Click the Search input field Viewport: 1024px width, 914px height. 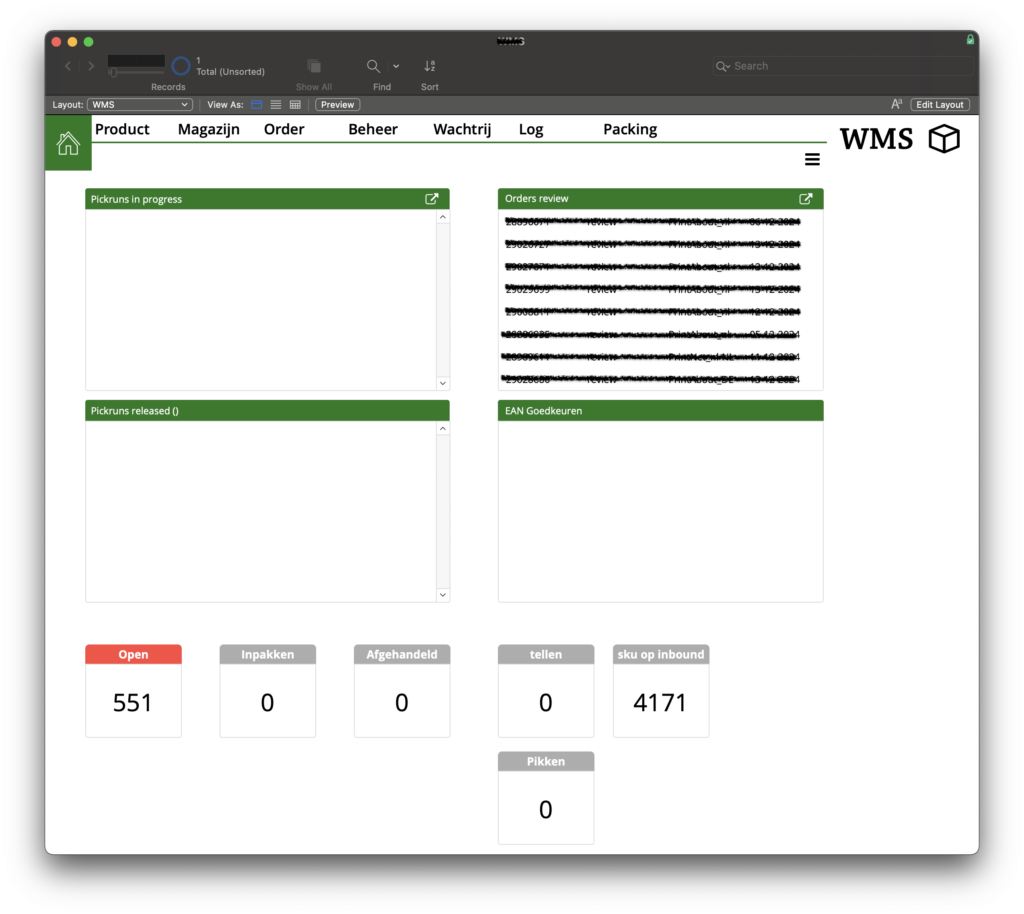point(848,66)
